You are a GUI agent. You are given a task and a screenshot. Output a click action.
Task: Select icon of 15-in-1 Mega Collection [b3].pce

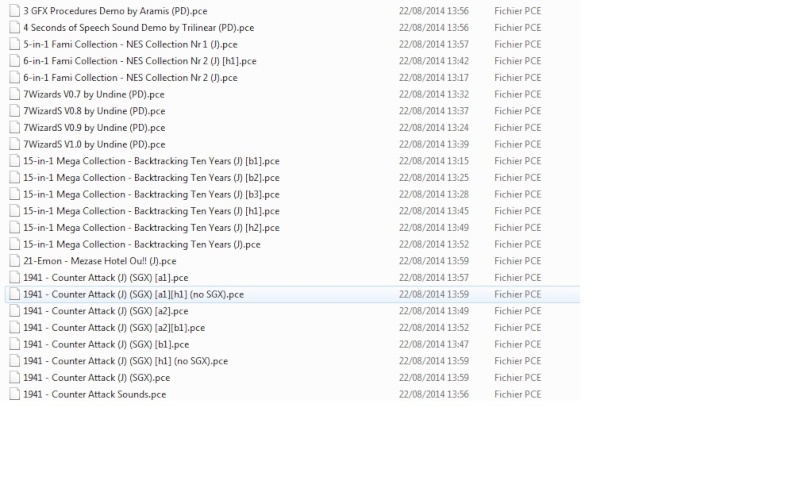(x=15, y=194)
